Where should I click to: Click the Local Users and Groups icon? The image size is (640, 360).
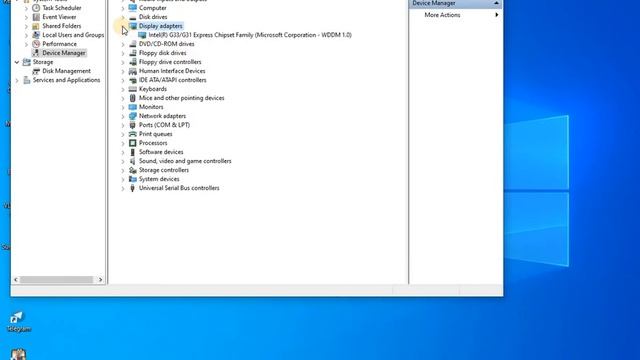point(36,35)
